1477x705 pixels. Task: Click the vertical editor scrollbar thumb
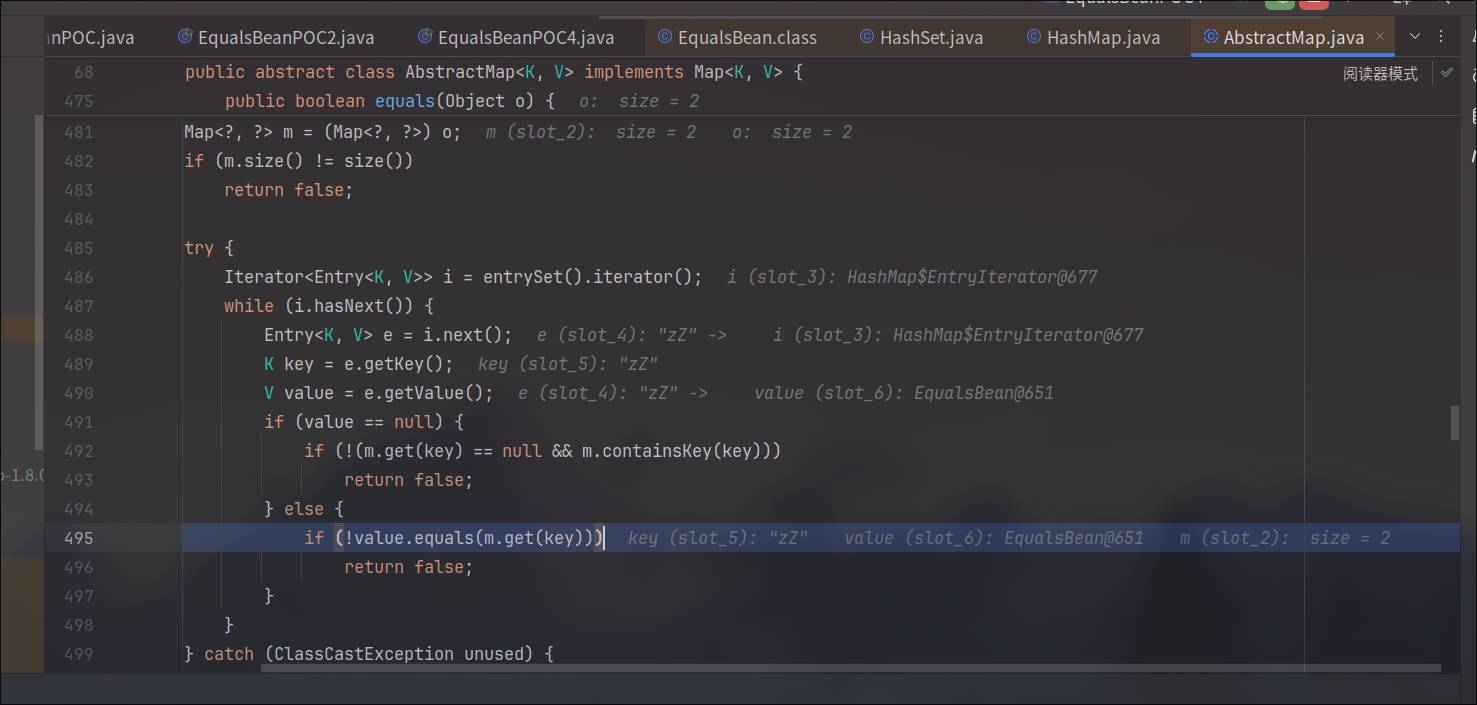point(1455,423)
